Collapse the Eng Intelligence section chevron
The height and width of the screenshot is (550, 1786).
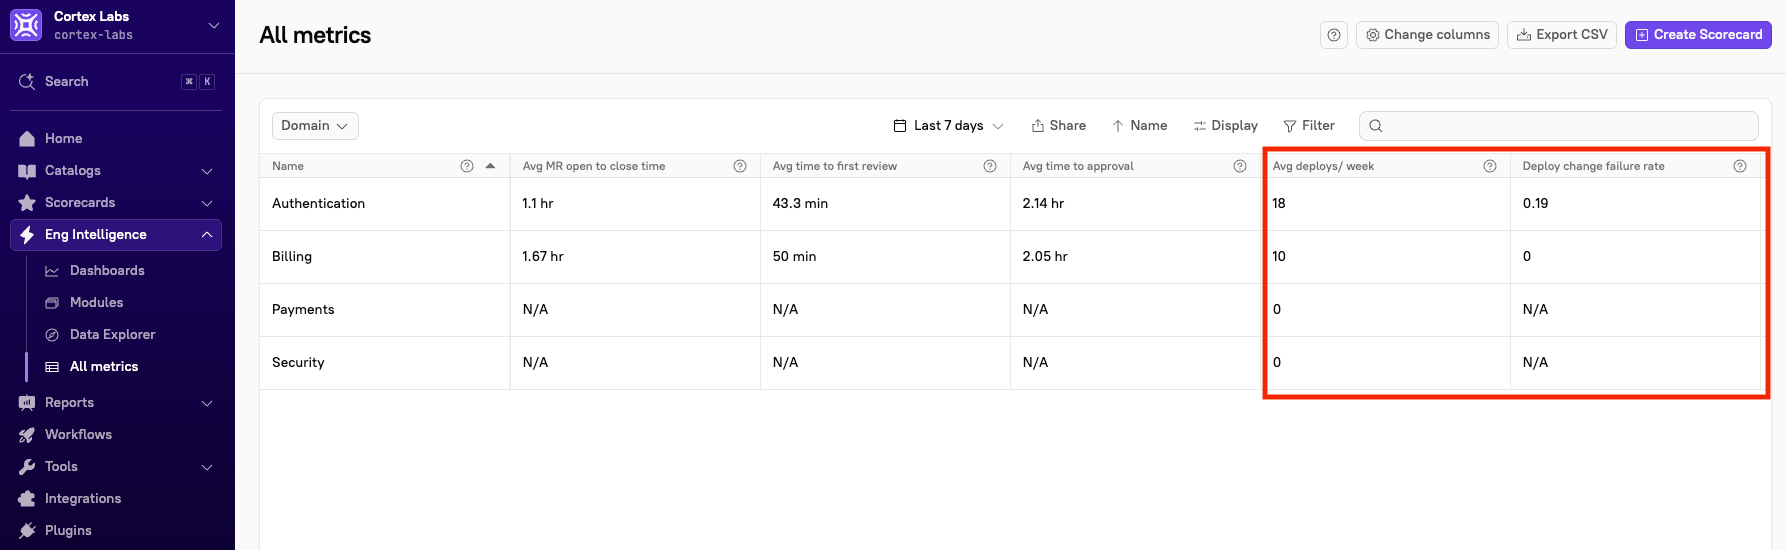click(x=207, y=235)
